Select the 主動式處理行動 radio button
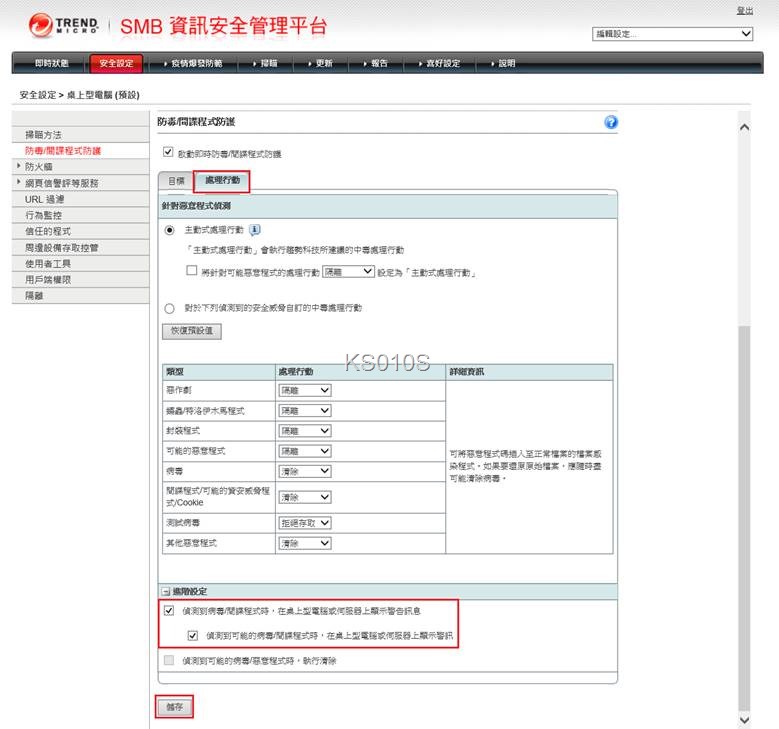The height and width of the screenshot is (729, 779). 169,230
